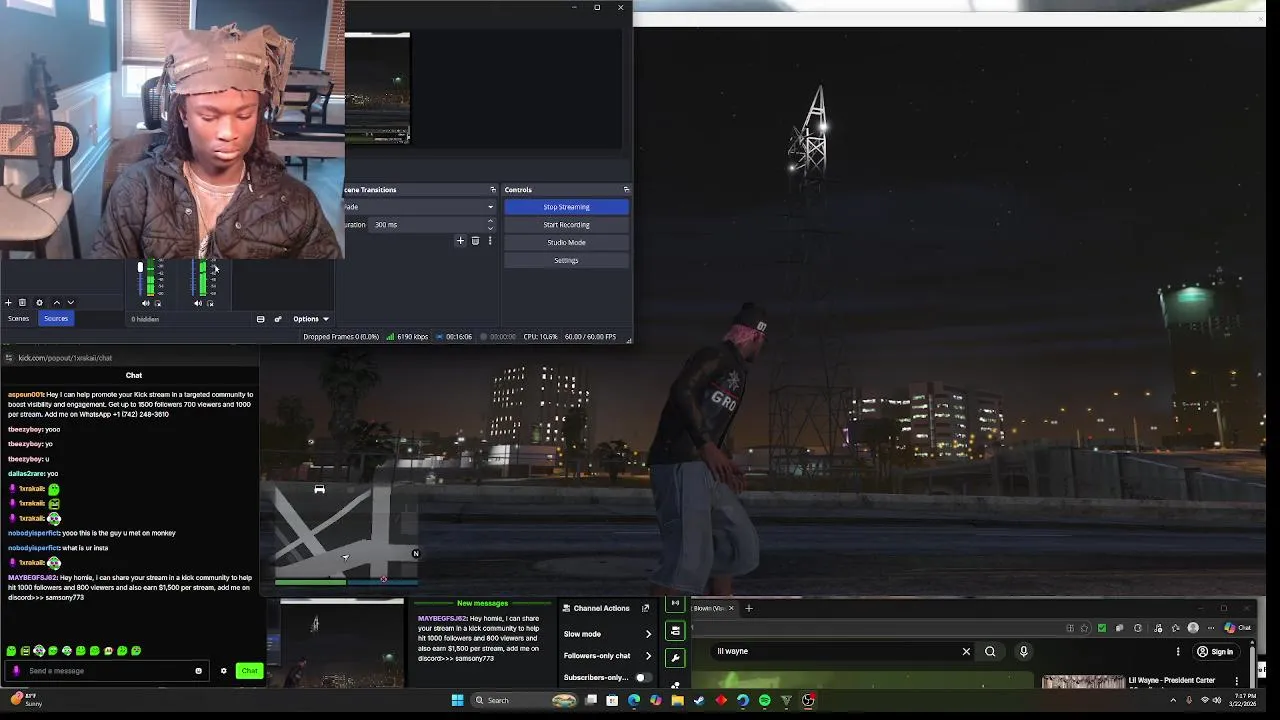The width and height of the screenshot is (1280, 720).
Task: Click mixer layout toggle icon beside Options
Action: pos(260,319)
